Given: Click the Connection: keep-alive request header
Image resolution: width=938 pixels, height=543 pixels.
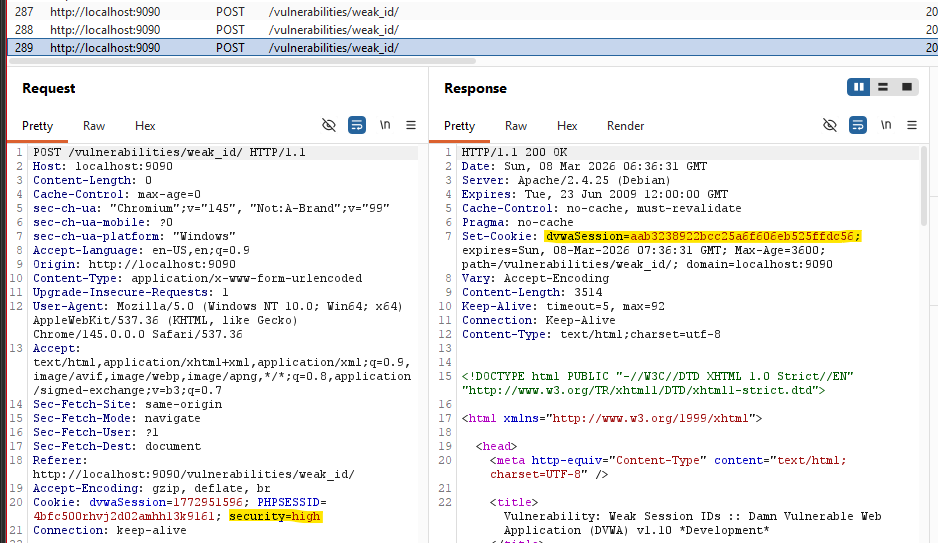Looking at the screenshot, I should [109, 530].
